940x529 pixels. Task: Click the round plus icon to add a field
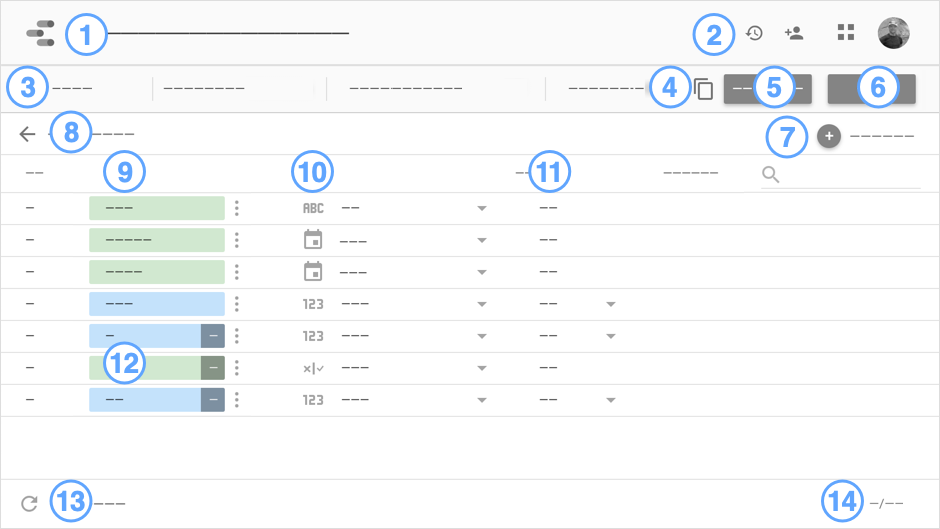coord(828,135)
